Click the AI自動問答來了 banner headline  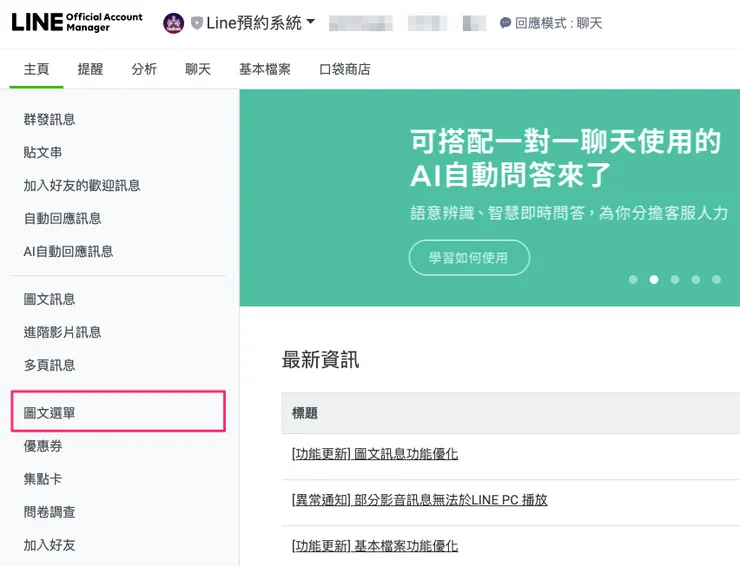point(511,175)
